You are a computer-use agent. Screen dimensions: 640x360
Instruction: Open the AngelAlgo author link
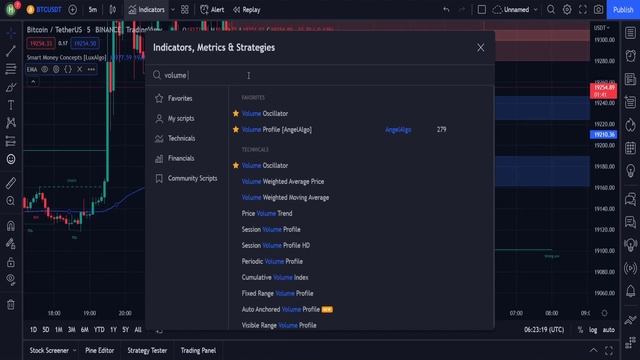point(398,130)
